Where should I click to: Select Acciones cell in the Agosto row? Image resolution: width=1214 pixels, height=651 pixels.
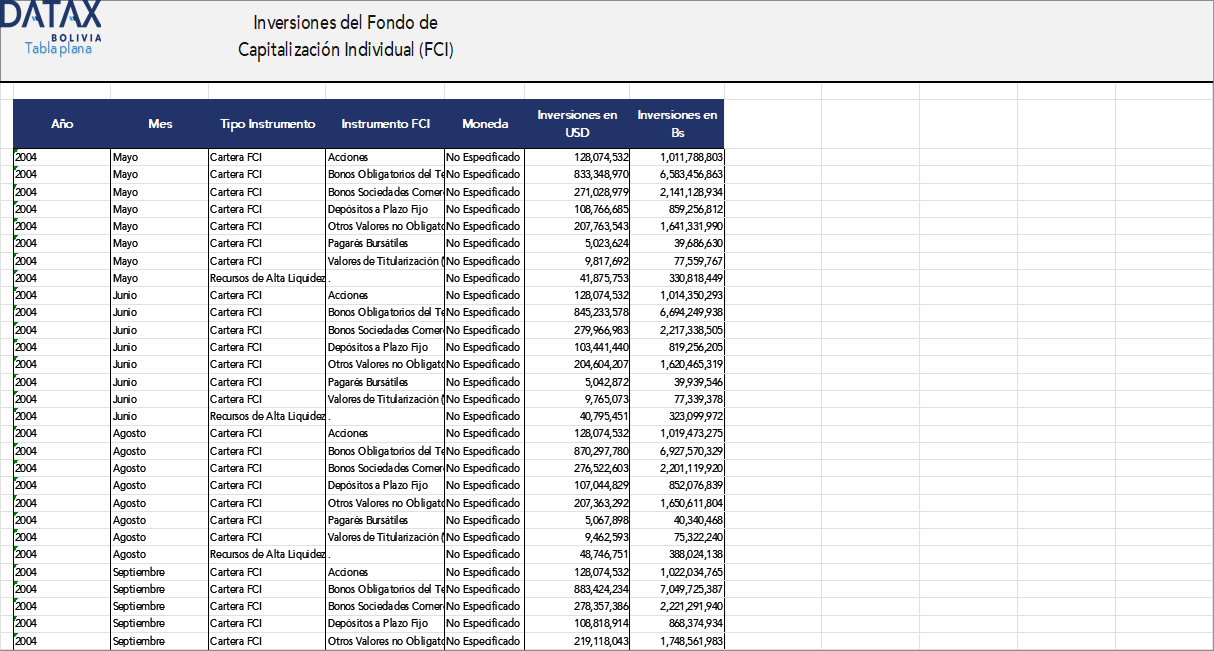point(385,433)
